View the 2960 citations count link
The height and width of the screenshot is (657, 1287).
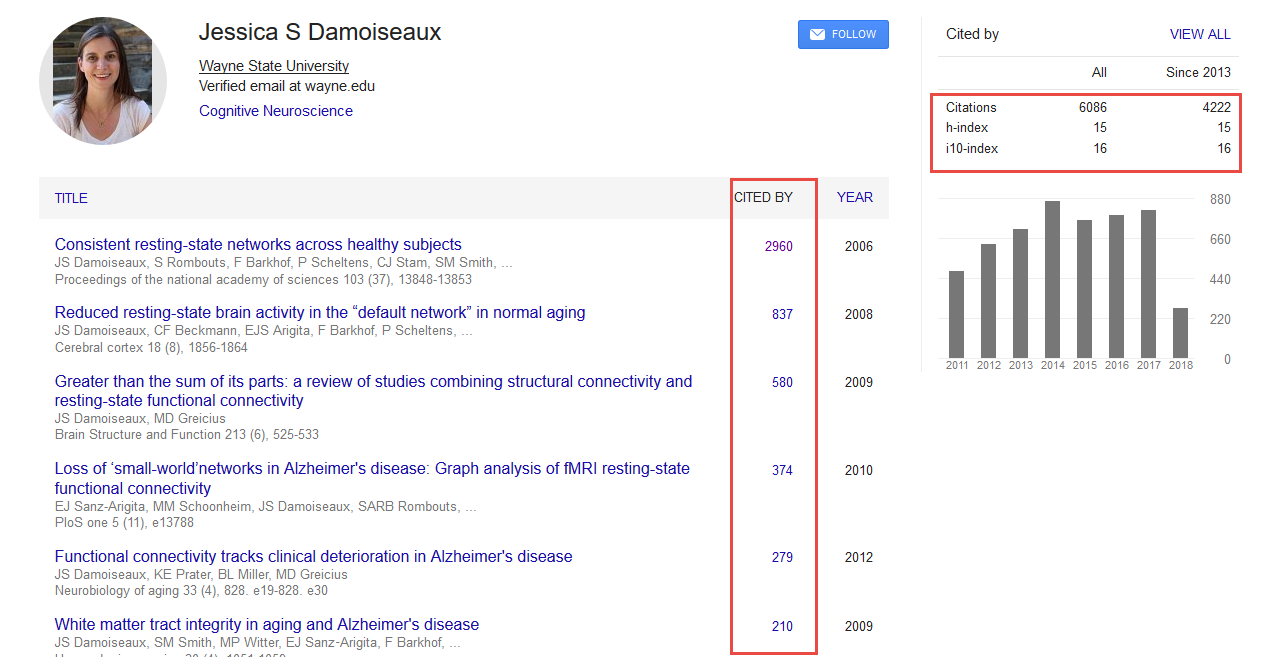tap(778, 246)
